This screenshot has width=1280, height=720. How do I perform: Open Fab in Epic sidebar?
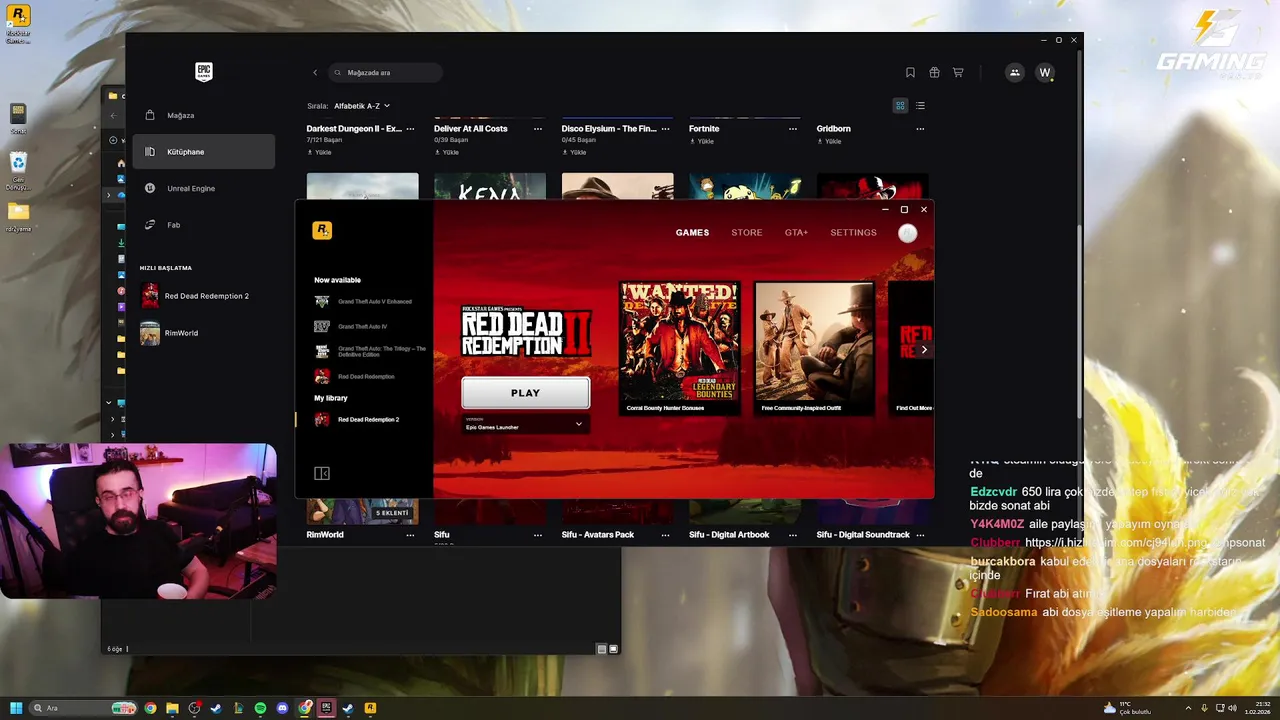(204, 225)
